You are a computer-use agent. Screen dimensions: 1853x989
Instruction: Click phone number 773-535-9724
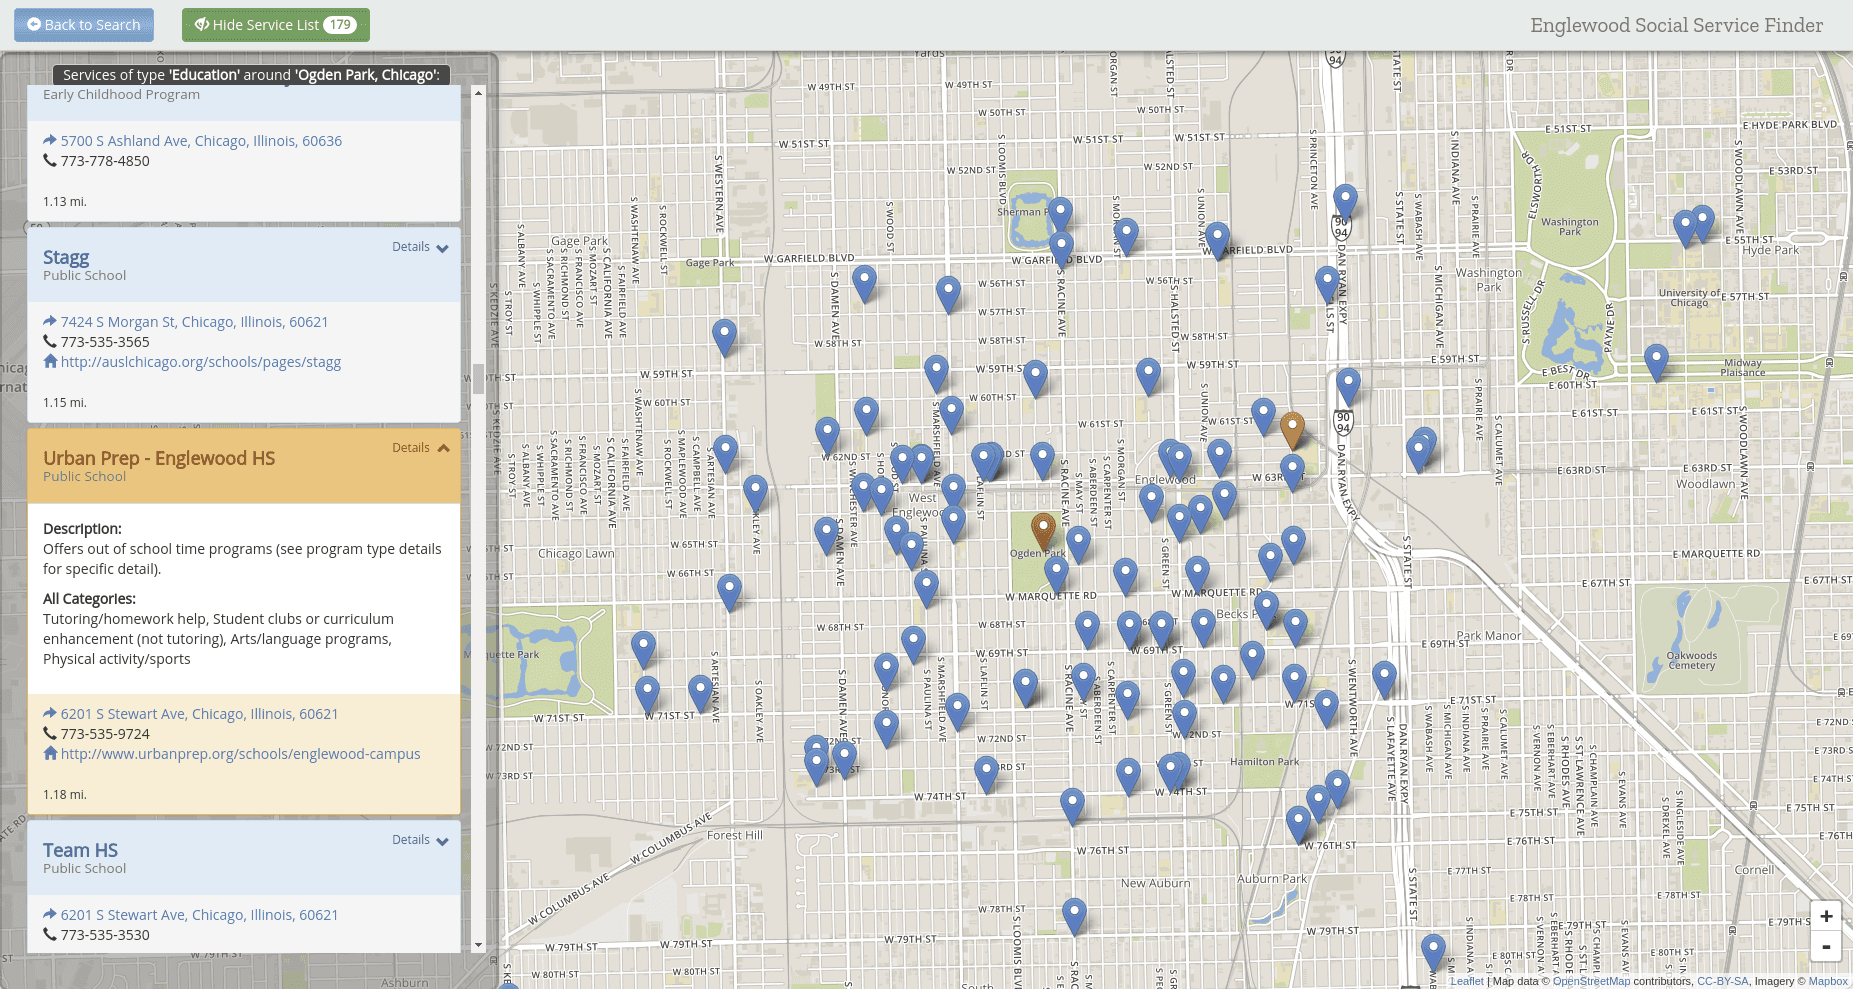tap(105, 734)
